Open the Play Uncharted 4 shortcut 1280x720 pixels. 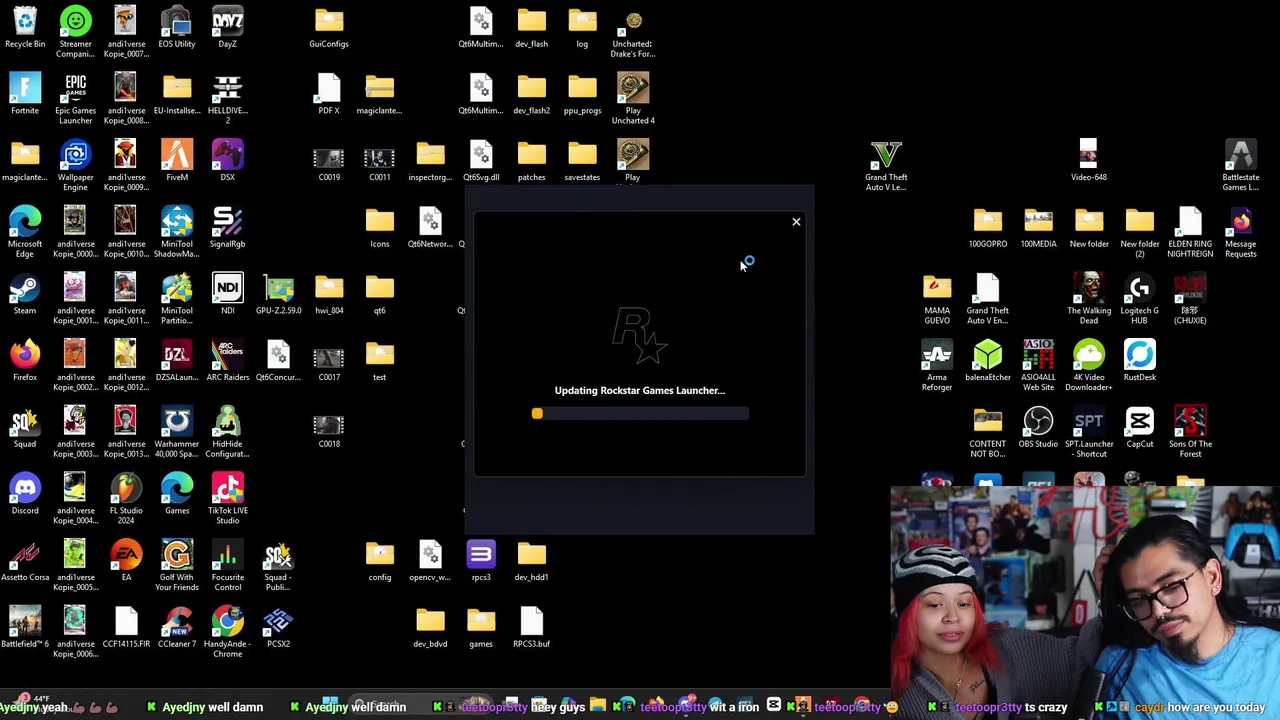click(x=633, y=98)
